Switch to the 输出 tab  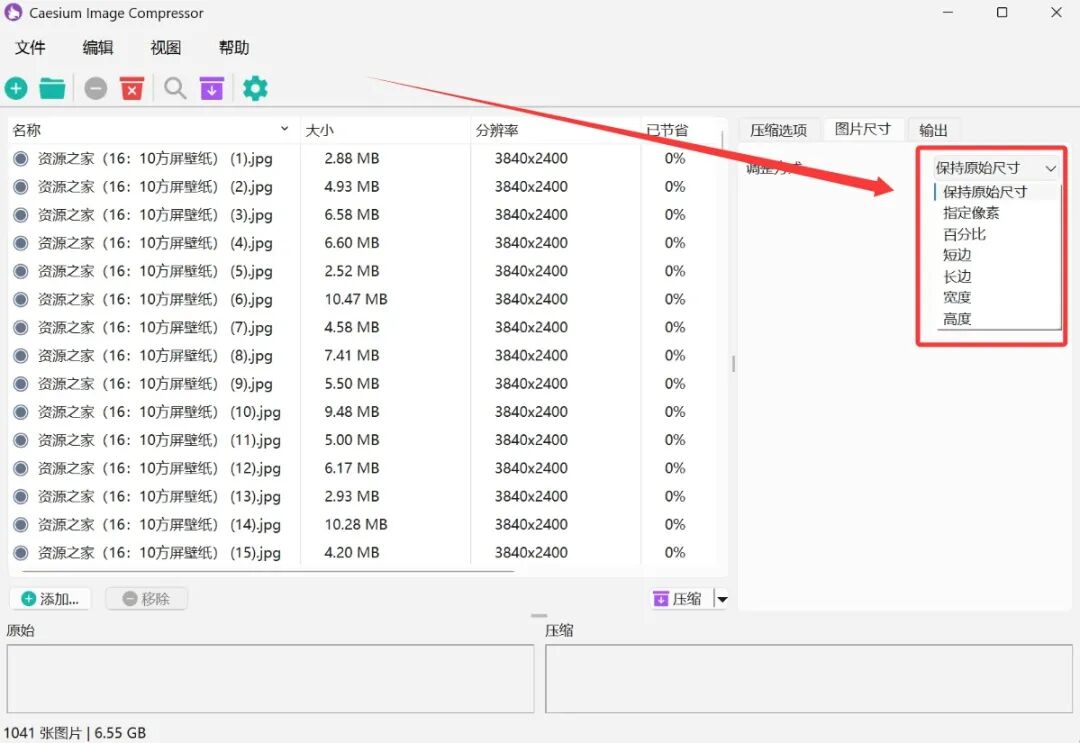coord(933,130)
